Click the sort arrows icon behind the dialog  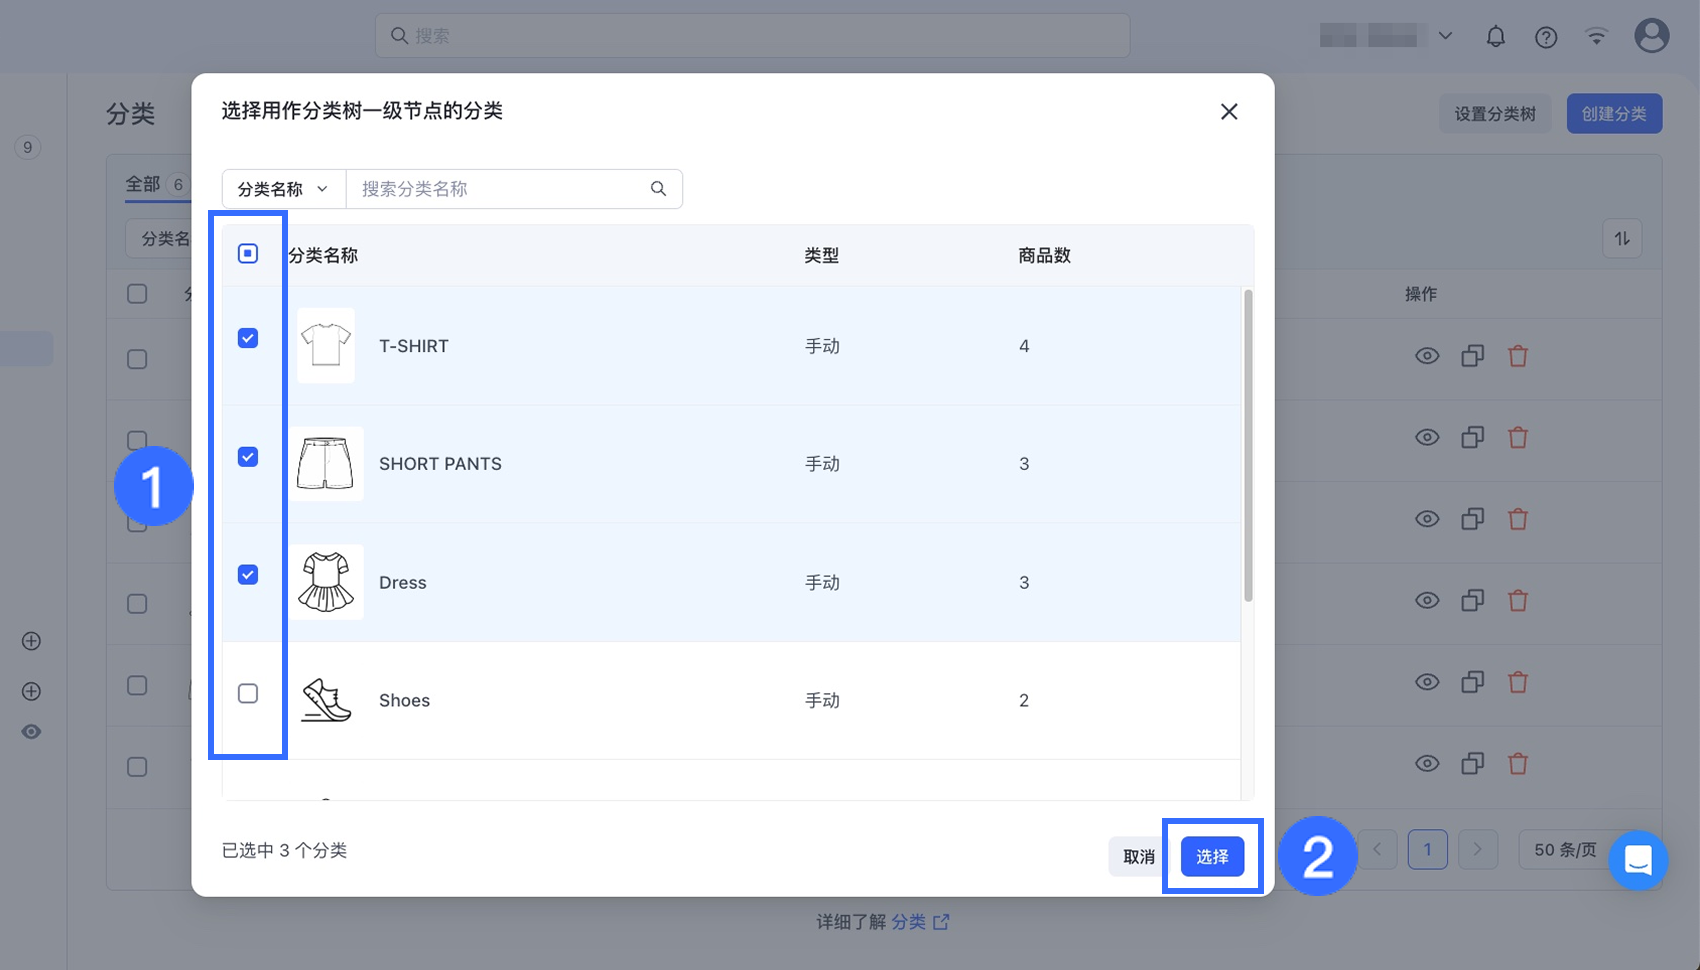(1622, 238)
